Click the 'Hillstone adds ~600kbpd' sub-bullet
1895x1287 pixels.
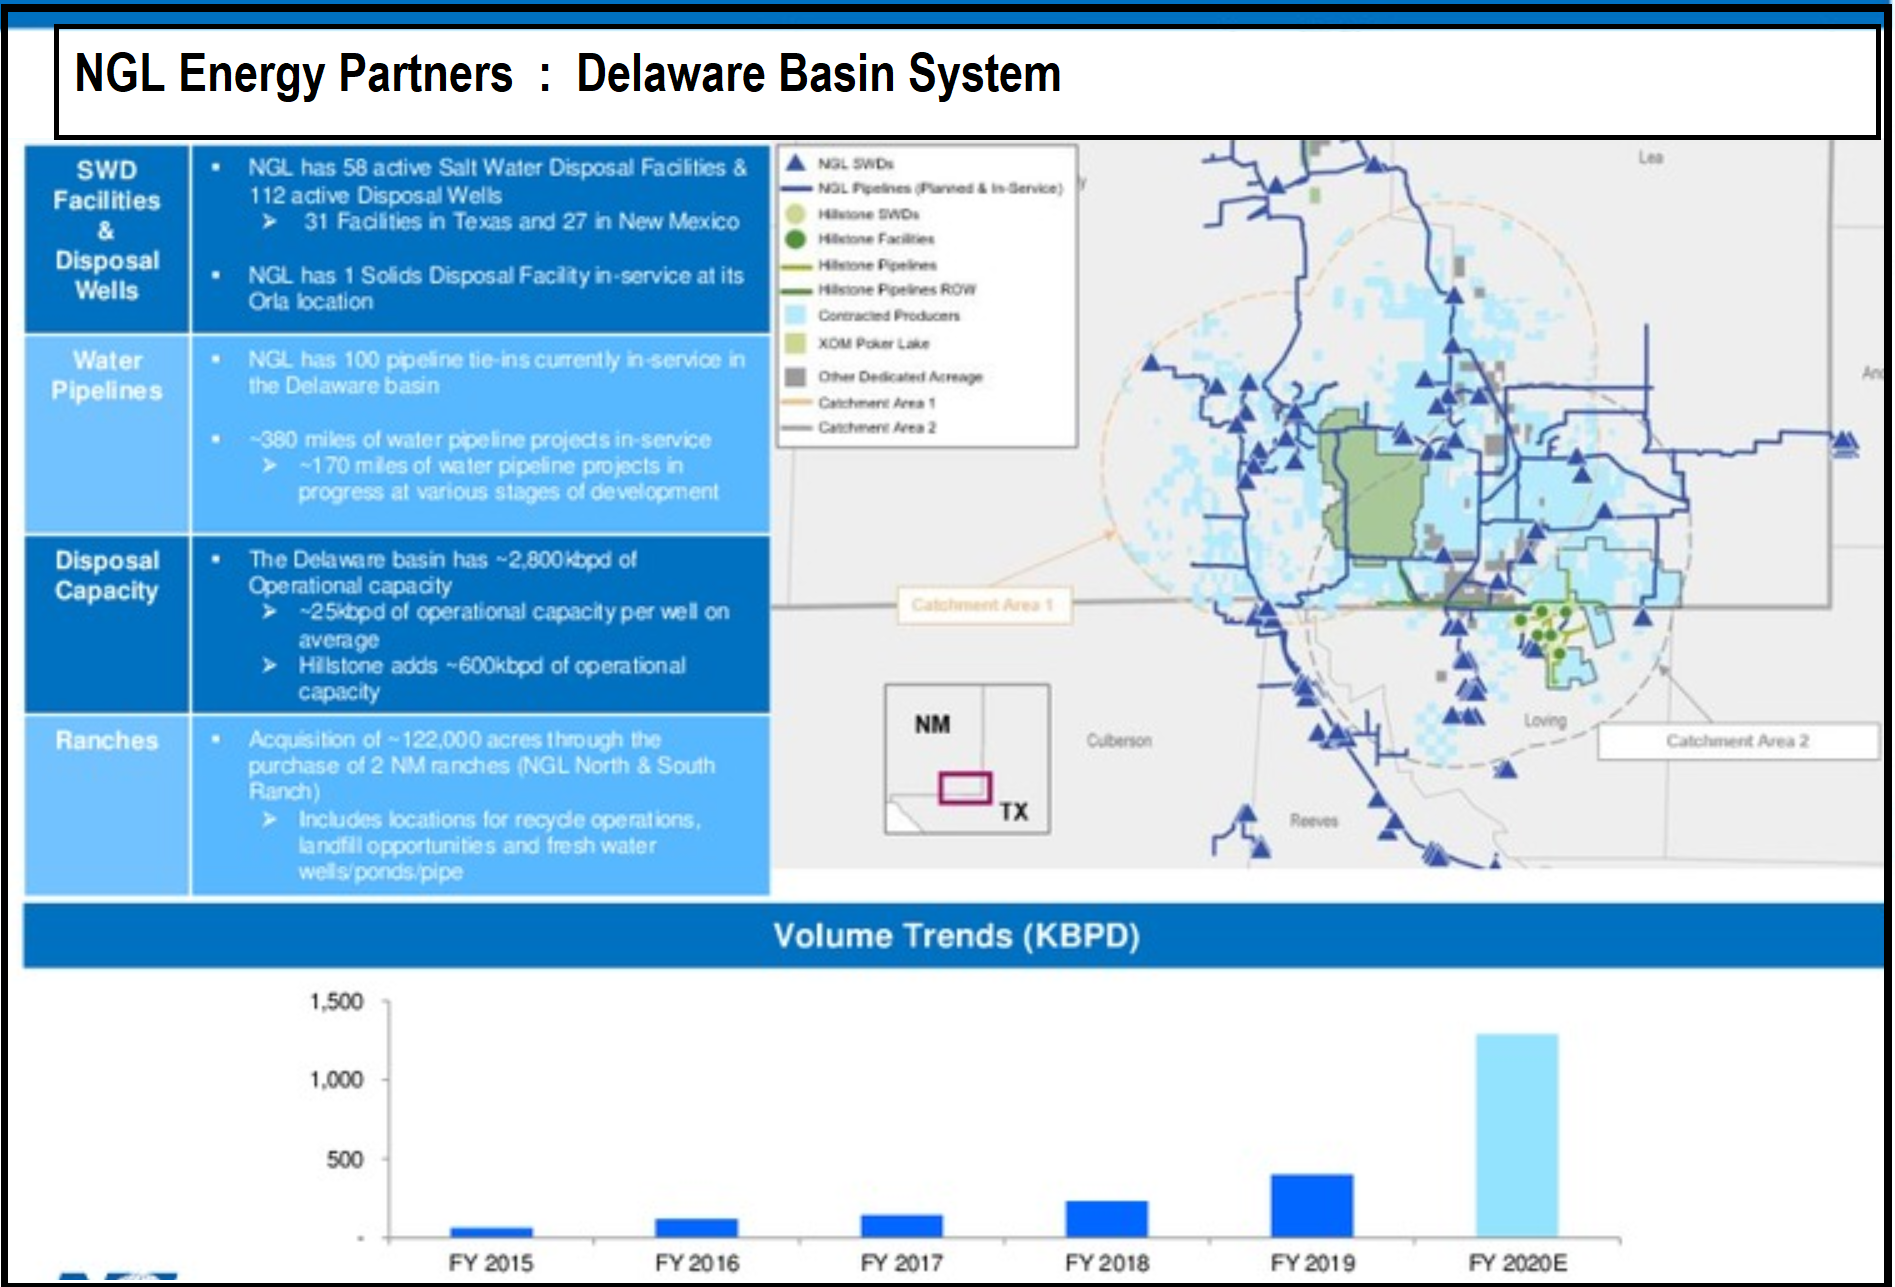492,679
